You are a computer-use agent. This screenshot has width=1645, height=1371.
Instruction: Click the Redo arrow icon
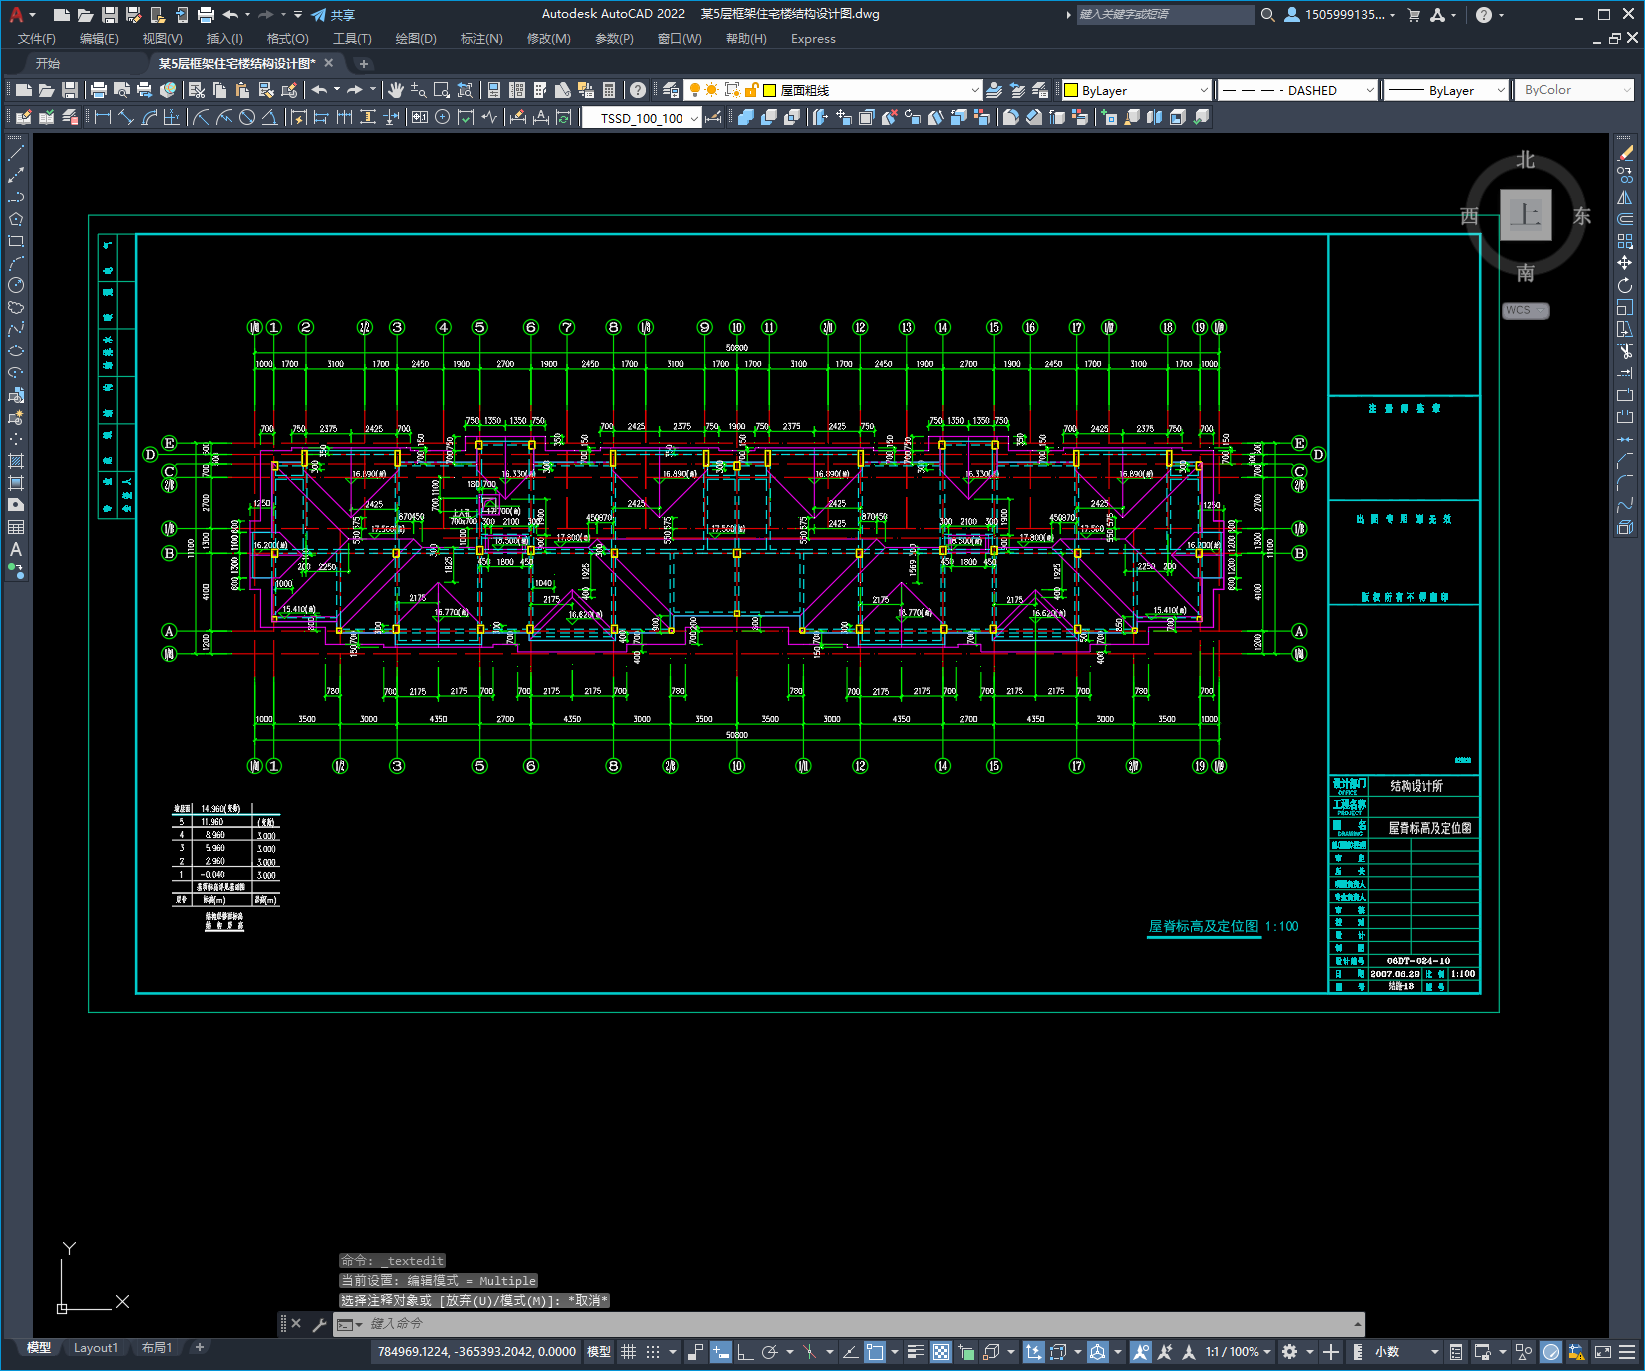pos(355,90)
